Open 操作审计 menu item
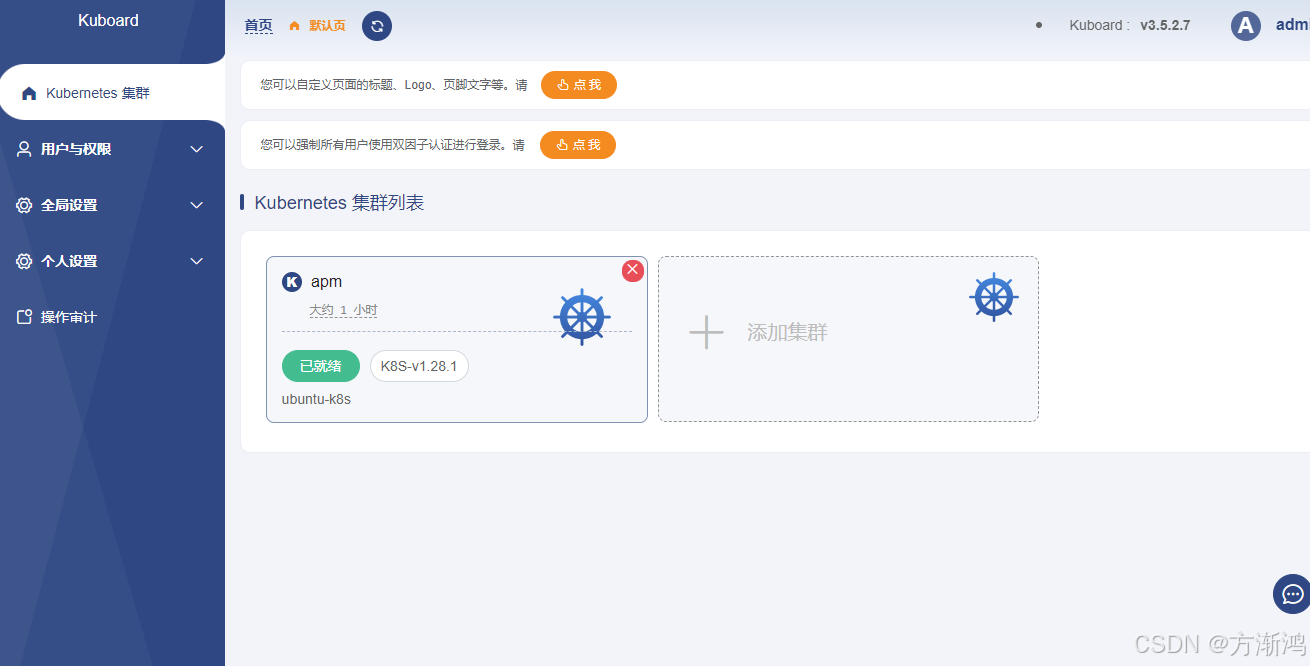 [112, 317]
